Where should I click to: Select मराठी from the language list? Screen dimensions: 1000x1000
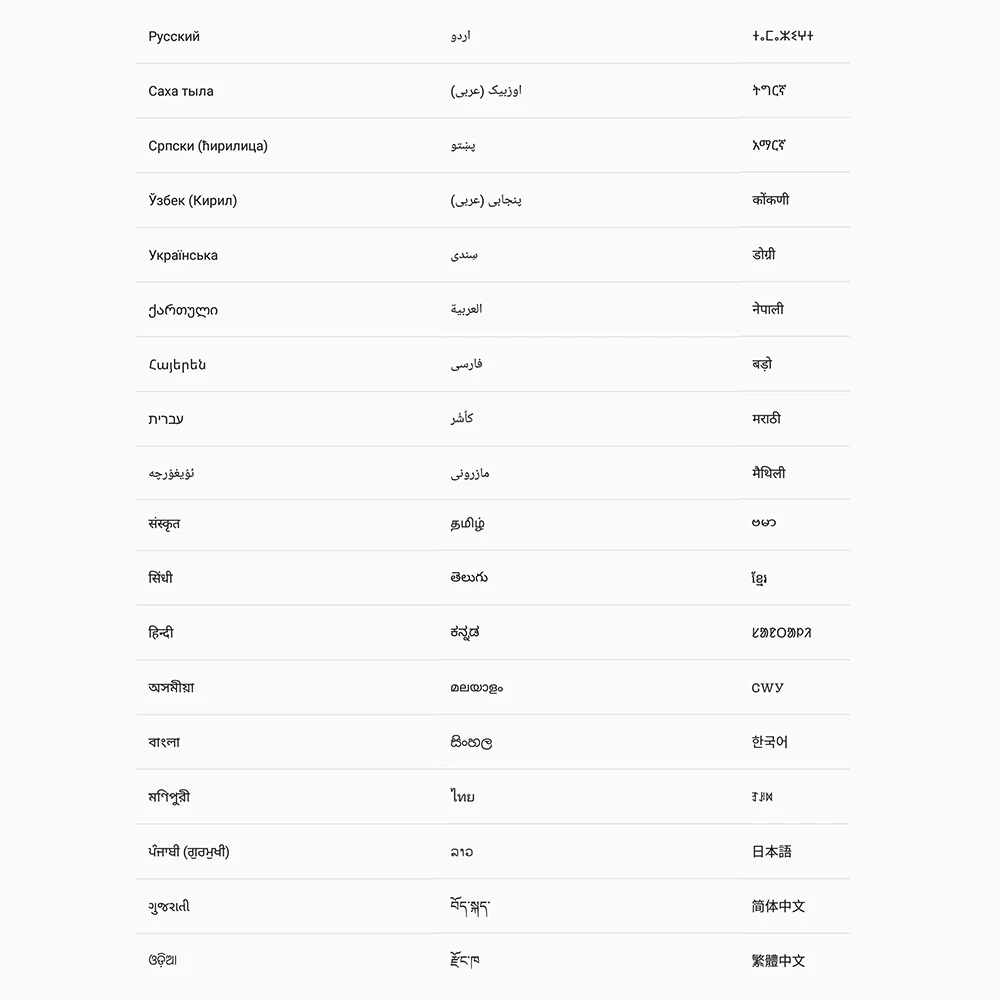pyautogui.click(x=766, y=419)
